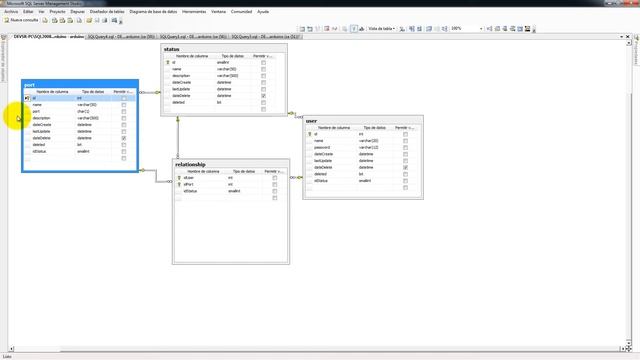Toggle allow-nulls checkbox for port table name row

click(124, 105)
